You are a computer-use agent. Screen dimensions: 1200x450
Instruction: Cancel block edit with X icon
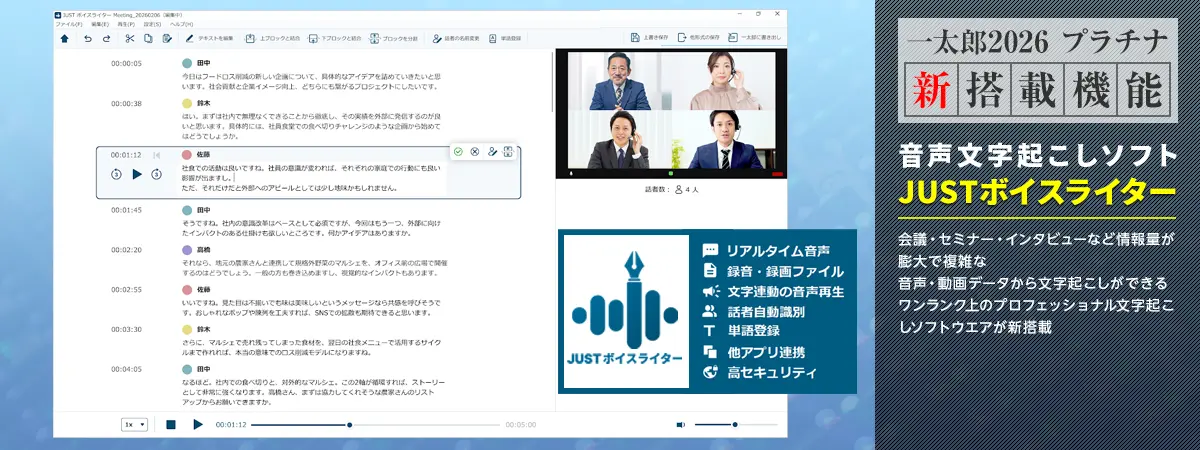click(474, 151)
